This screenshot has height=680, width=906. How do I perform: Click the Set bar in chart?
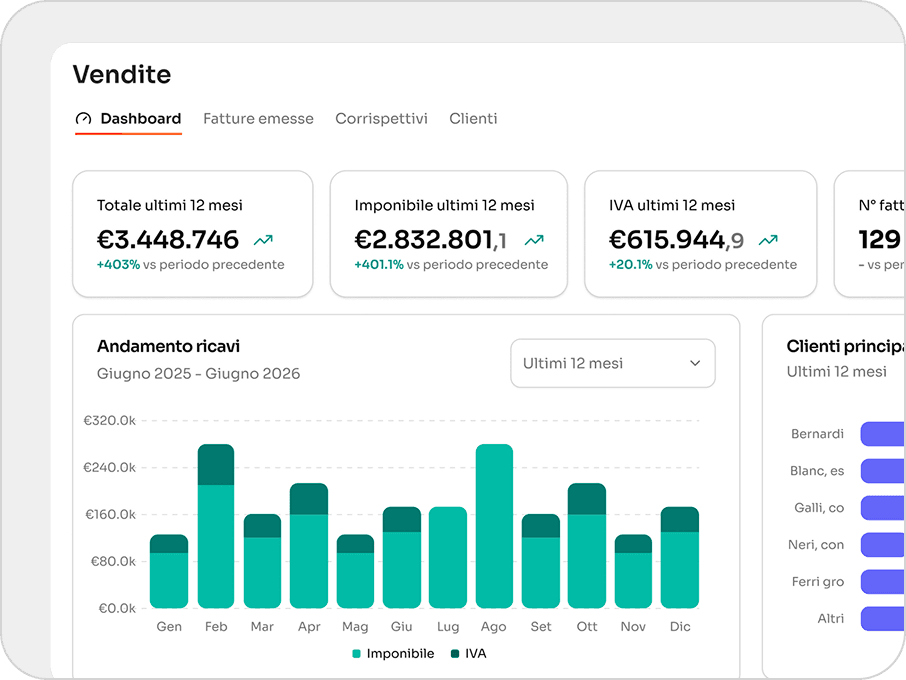(x=541, y=561)
